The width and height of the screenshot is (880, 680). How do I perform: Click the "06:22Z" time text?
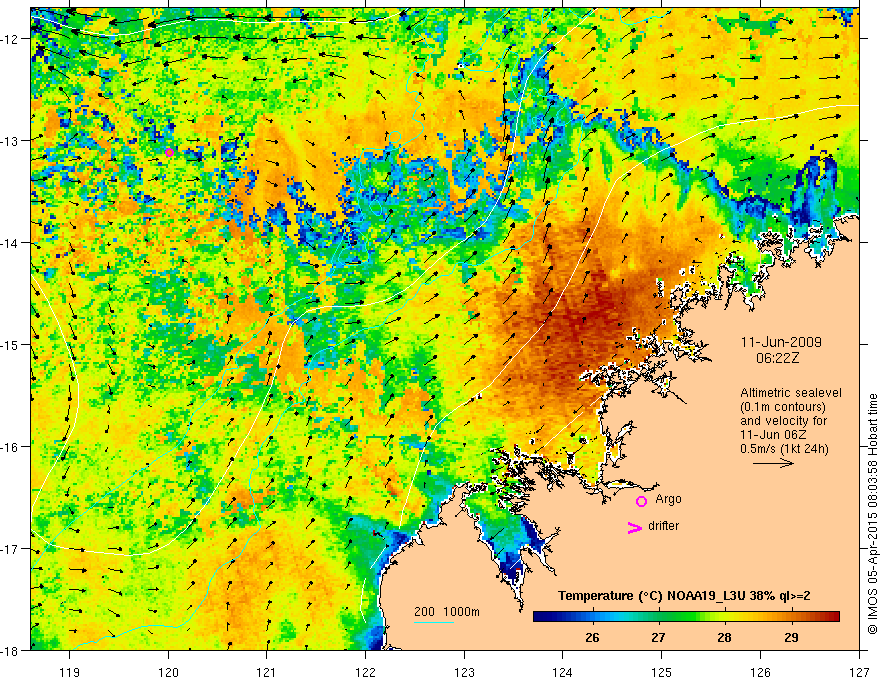778,358
